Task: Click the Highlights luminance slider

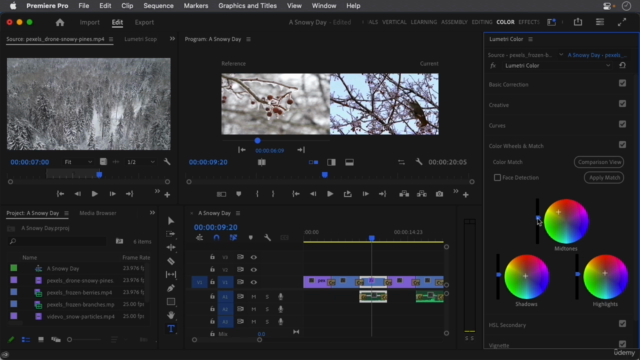Action: click(577, 277)
